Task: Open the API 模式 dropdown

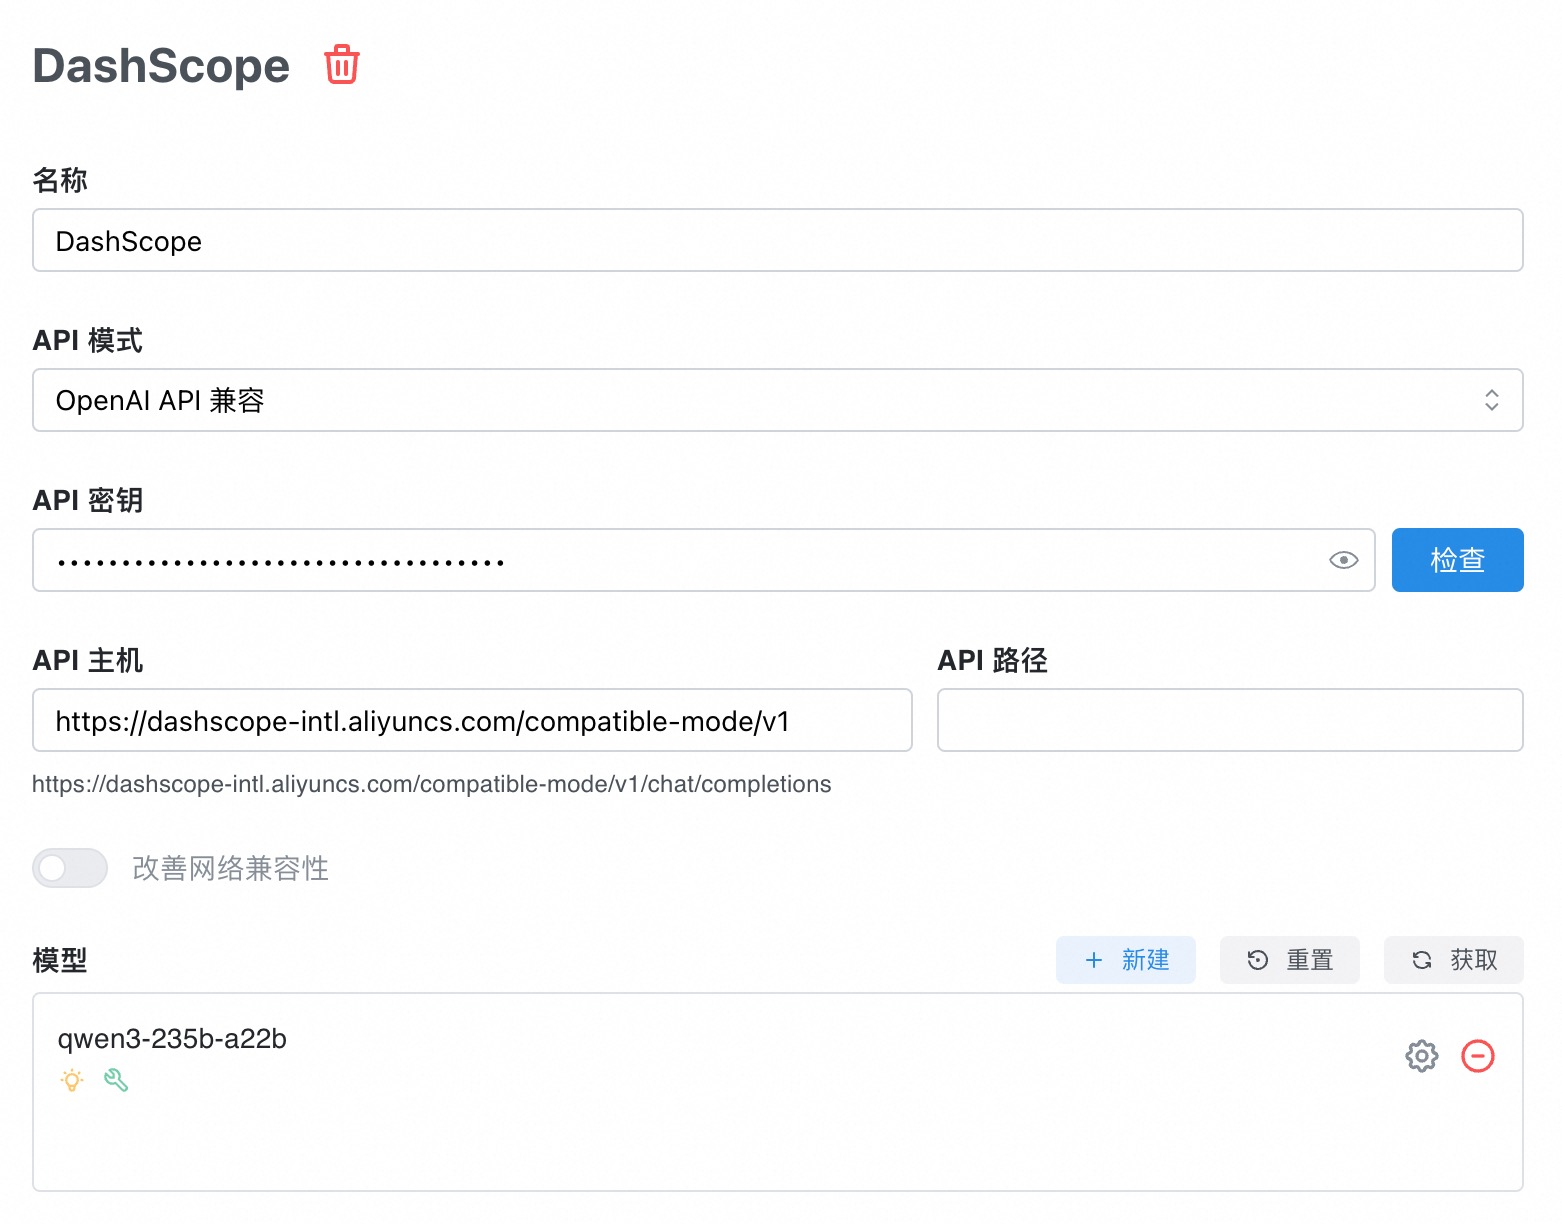Action: tap(777, 400)
